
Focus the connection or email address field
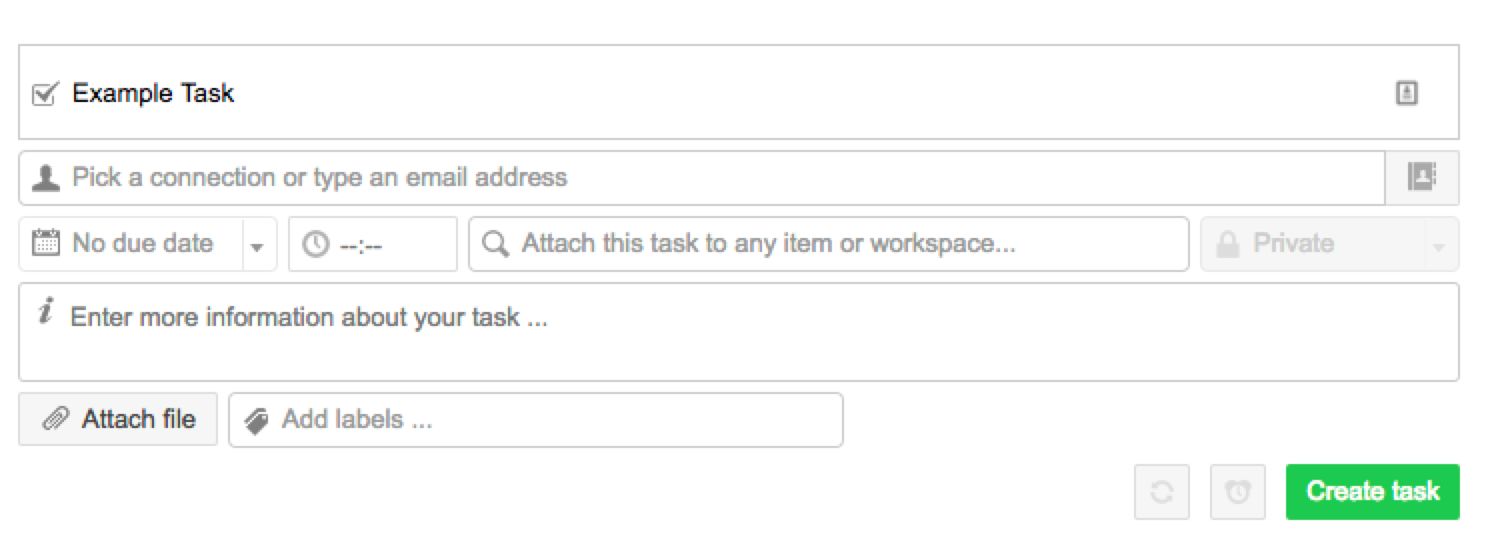[x=700, y=178]
